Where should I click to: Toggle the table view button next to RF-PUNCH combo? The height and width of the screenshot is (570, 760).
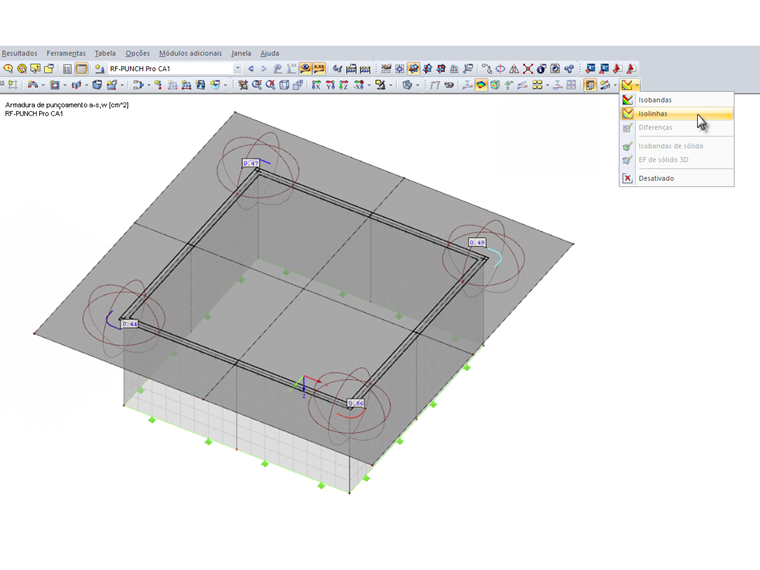click(x=81, y=69)
